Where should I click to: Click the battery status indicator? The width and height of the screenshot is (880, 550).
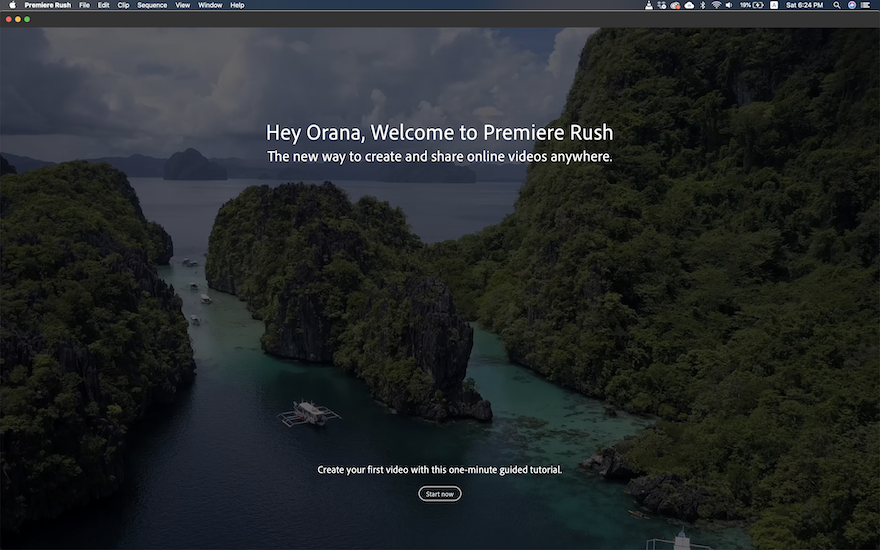(751, 5)
